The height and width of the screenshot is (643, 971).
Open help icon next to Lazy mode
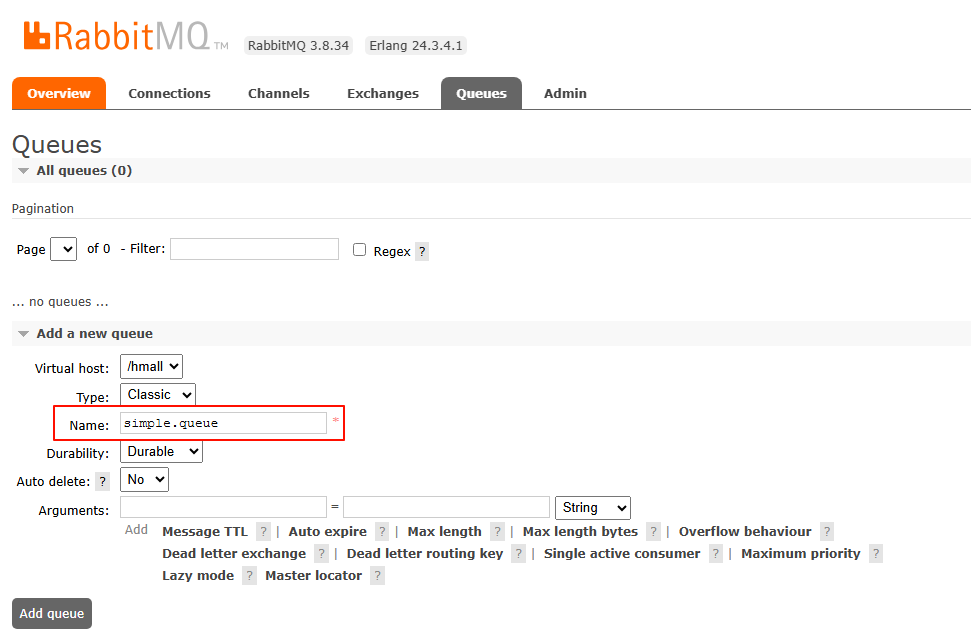250,575
